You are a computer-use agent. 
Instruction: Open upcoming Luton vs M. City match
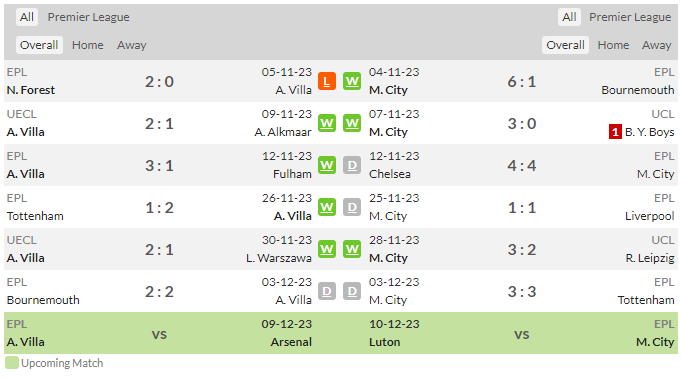tap(522, 333)
